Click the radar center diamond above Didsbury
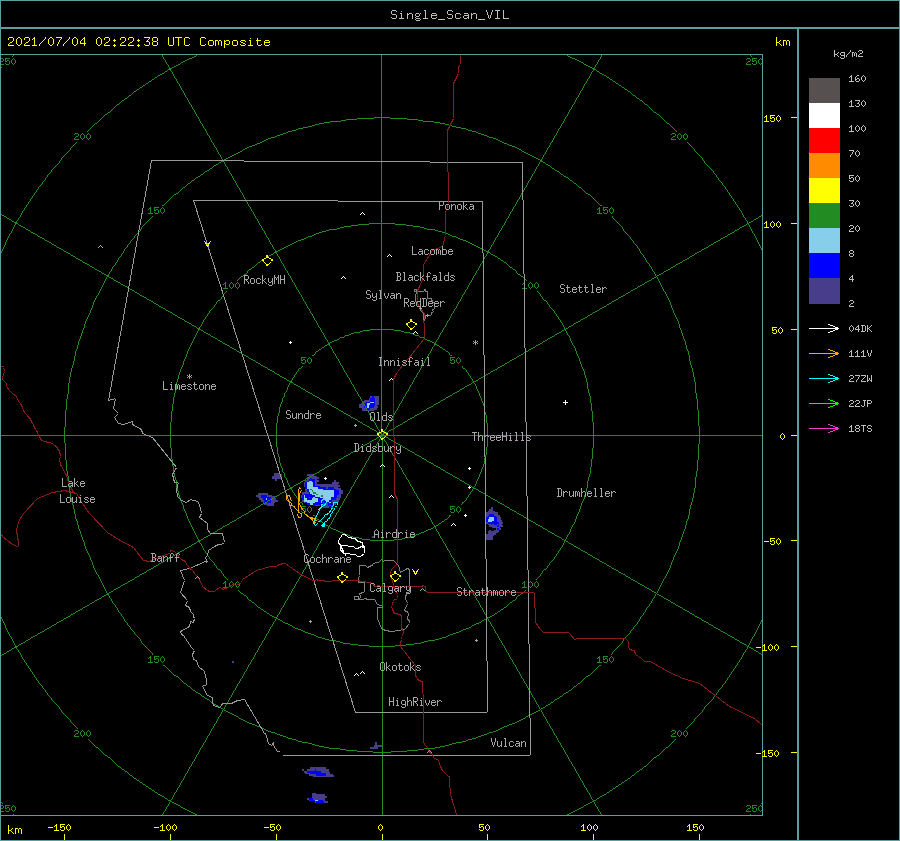The height and width of the screenshot is (841, 900). click(382, 435)
